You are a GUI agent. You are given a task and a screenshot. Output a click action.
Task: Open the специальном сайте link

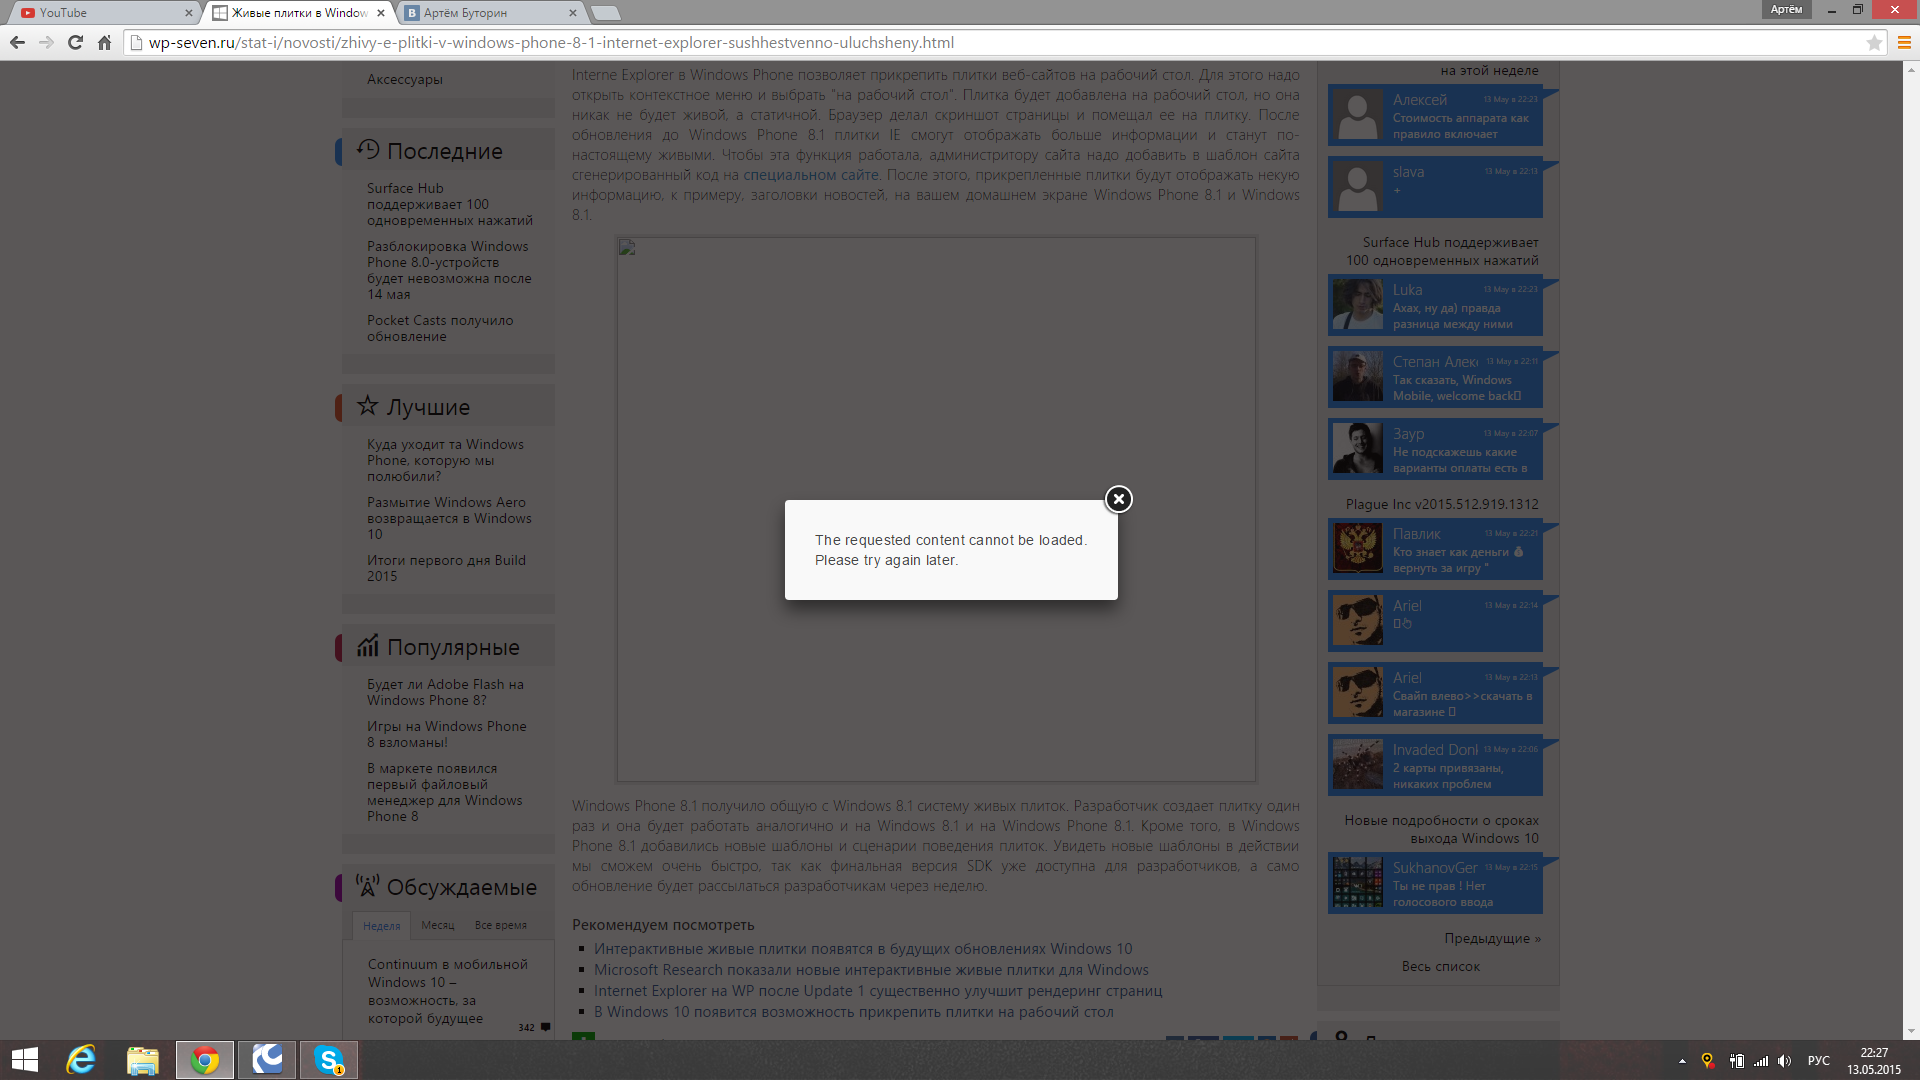pos(810,175)
